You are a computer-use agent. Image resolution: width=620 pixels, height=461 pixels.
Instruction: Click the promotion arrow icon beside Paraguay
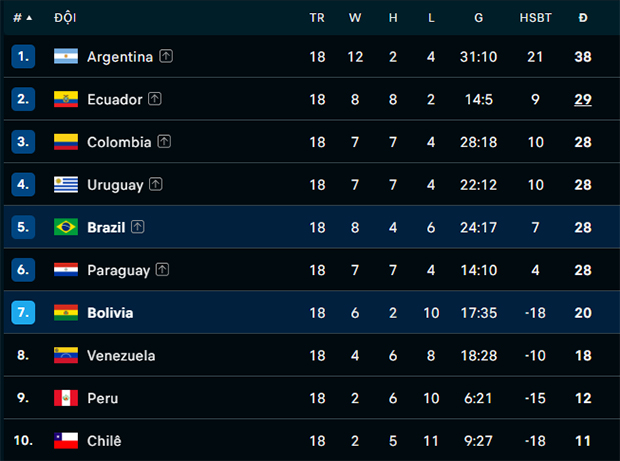tap(162, 269)
